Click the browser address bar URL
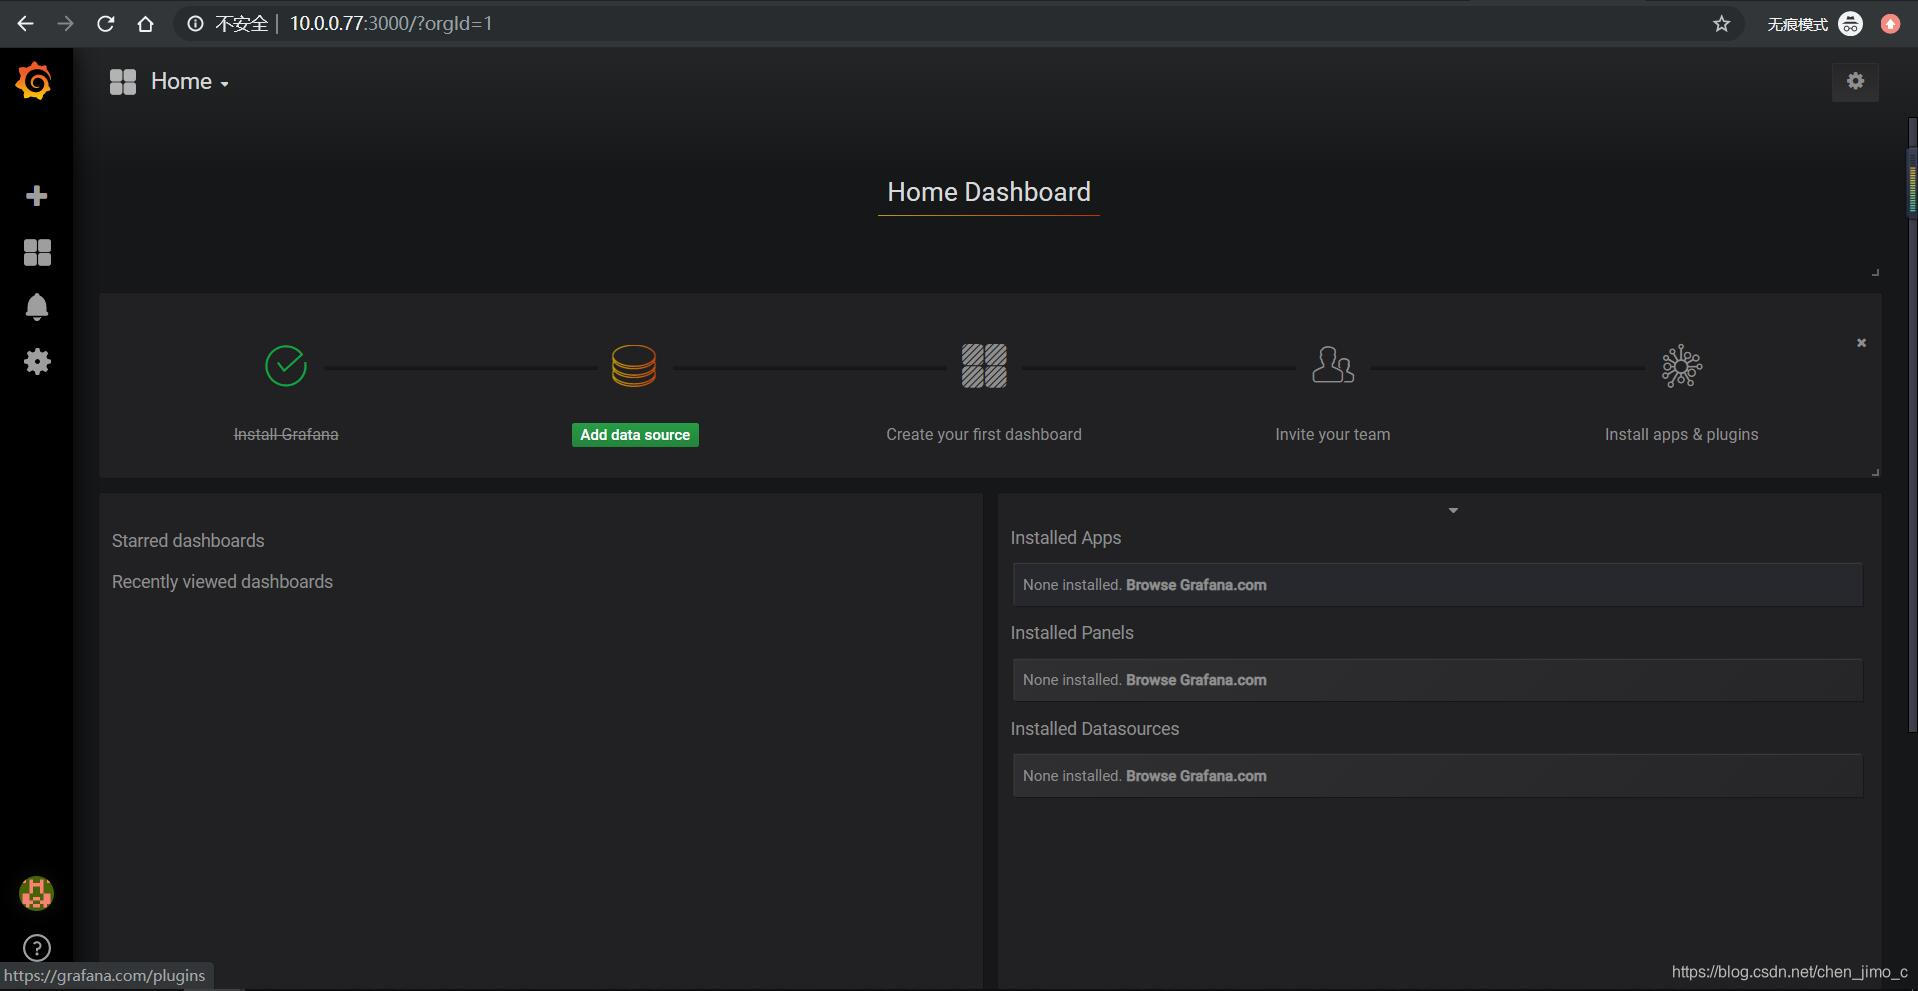Viewport: 1918px width, 991px height. [x=391, y=24]
